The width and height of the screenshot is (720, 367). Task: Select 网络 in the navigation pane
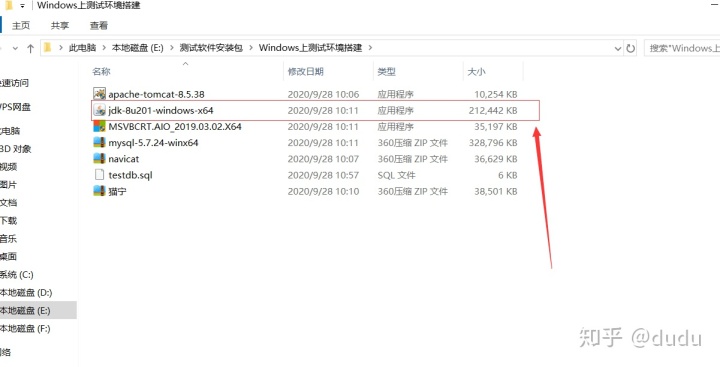tap(6, 352)
